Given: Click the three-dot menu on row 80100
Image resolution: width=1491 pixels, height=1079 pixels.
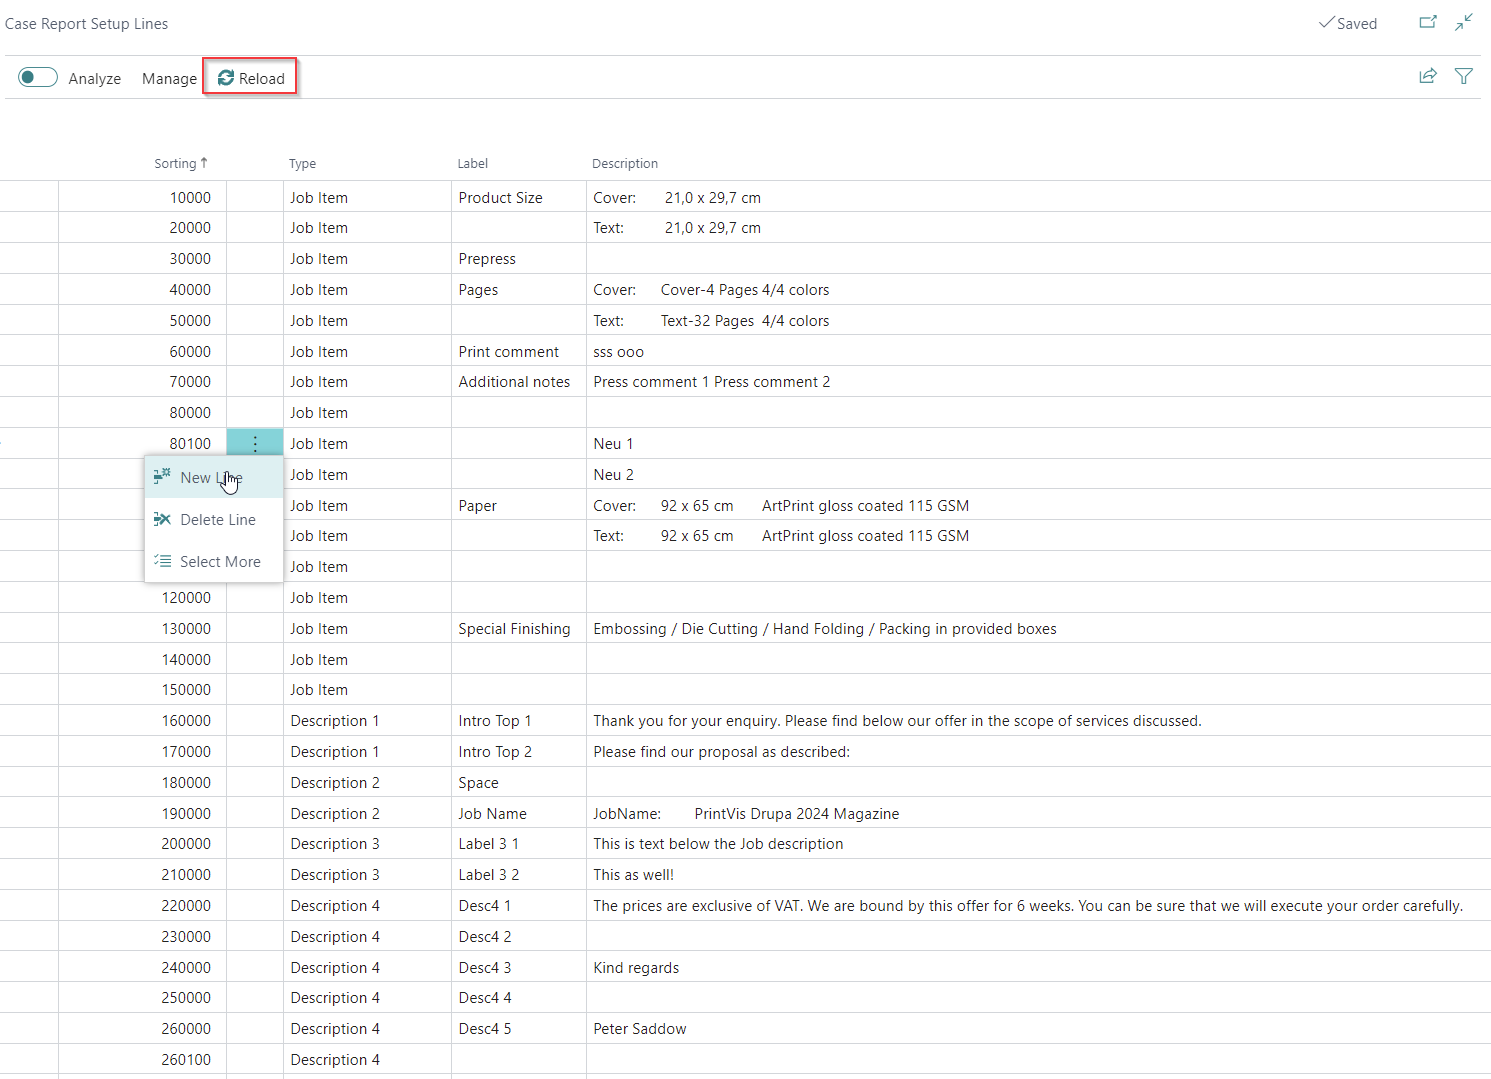Looking at the screenshot, I should 255,443.
